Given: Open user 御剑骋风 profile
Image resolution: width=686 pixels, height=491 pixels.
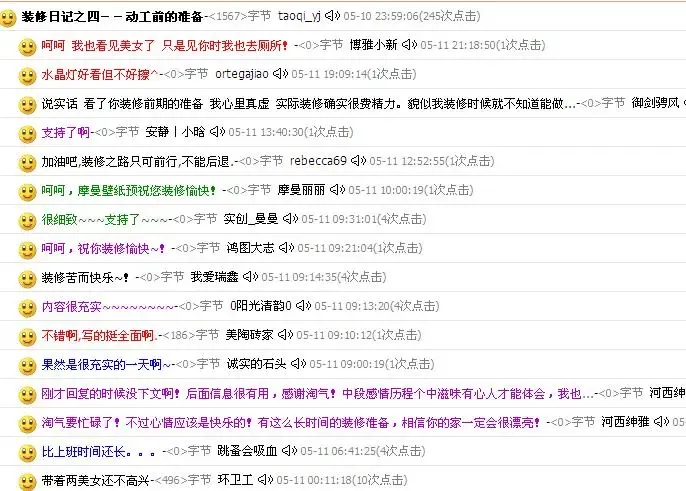Looking at the screenshot, I should coord(655,103).
